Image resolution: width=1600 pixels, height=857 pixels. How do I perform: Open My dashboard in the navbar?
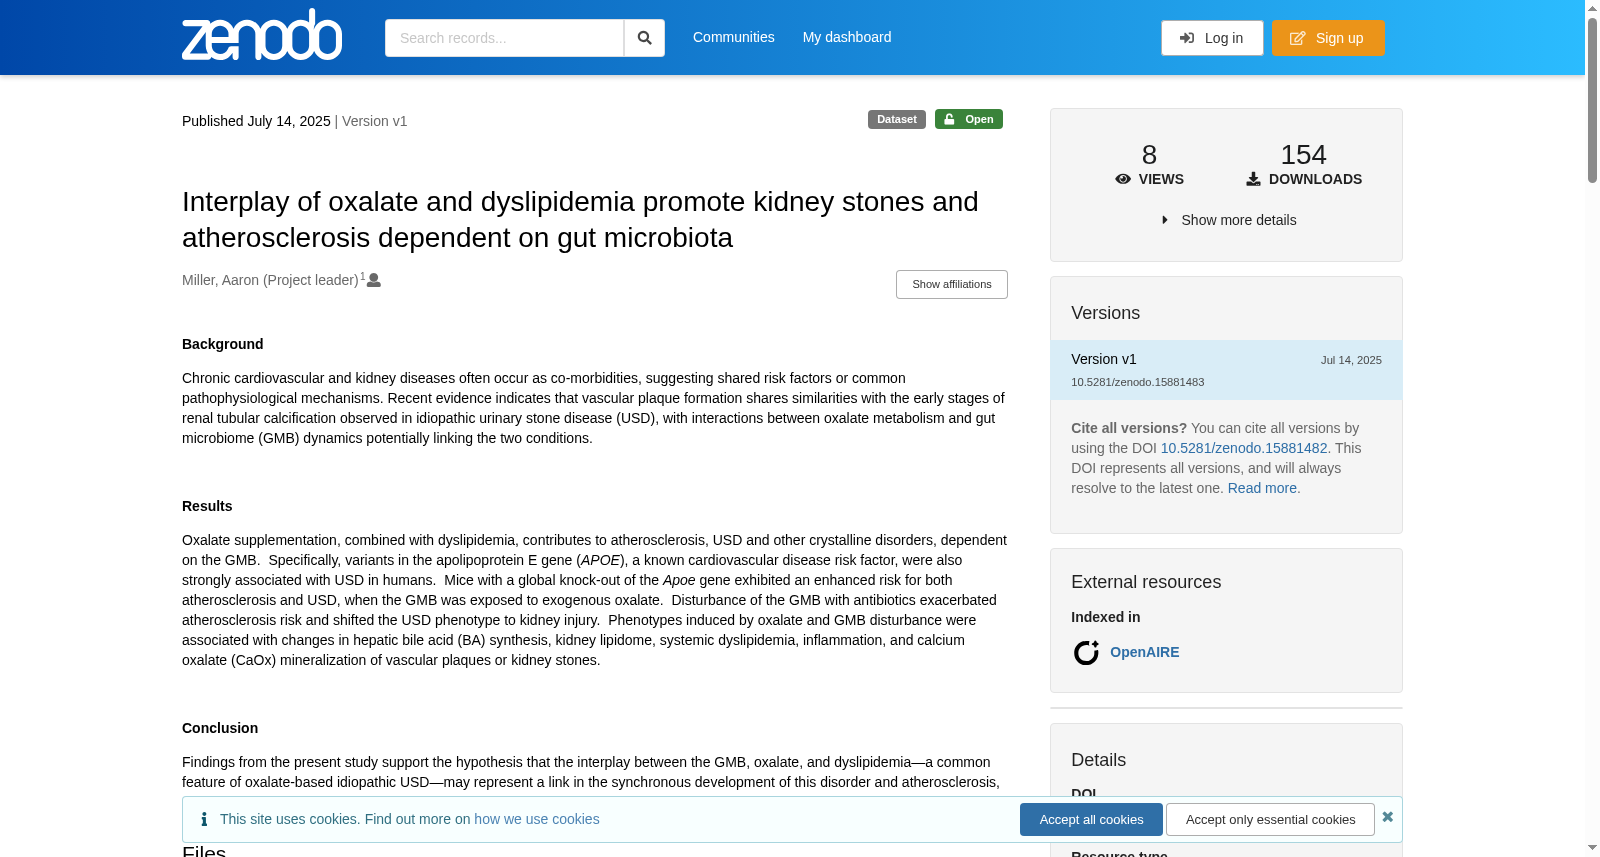click(x=847, y=37)
